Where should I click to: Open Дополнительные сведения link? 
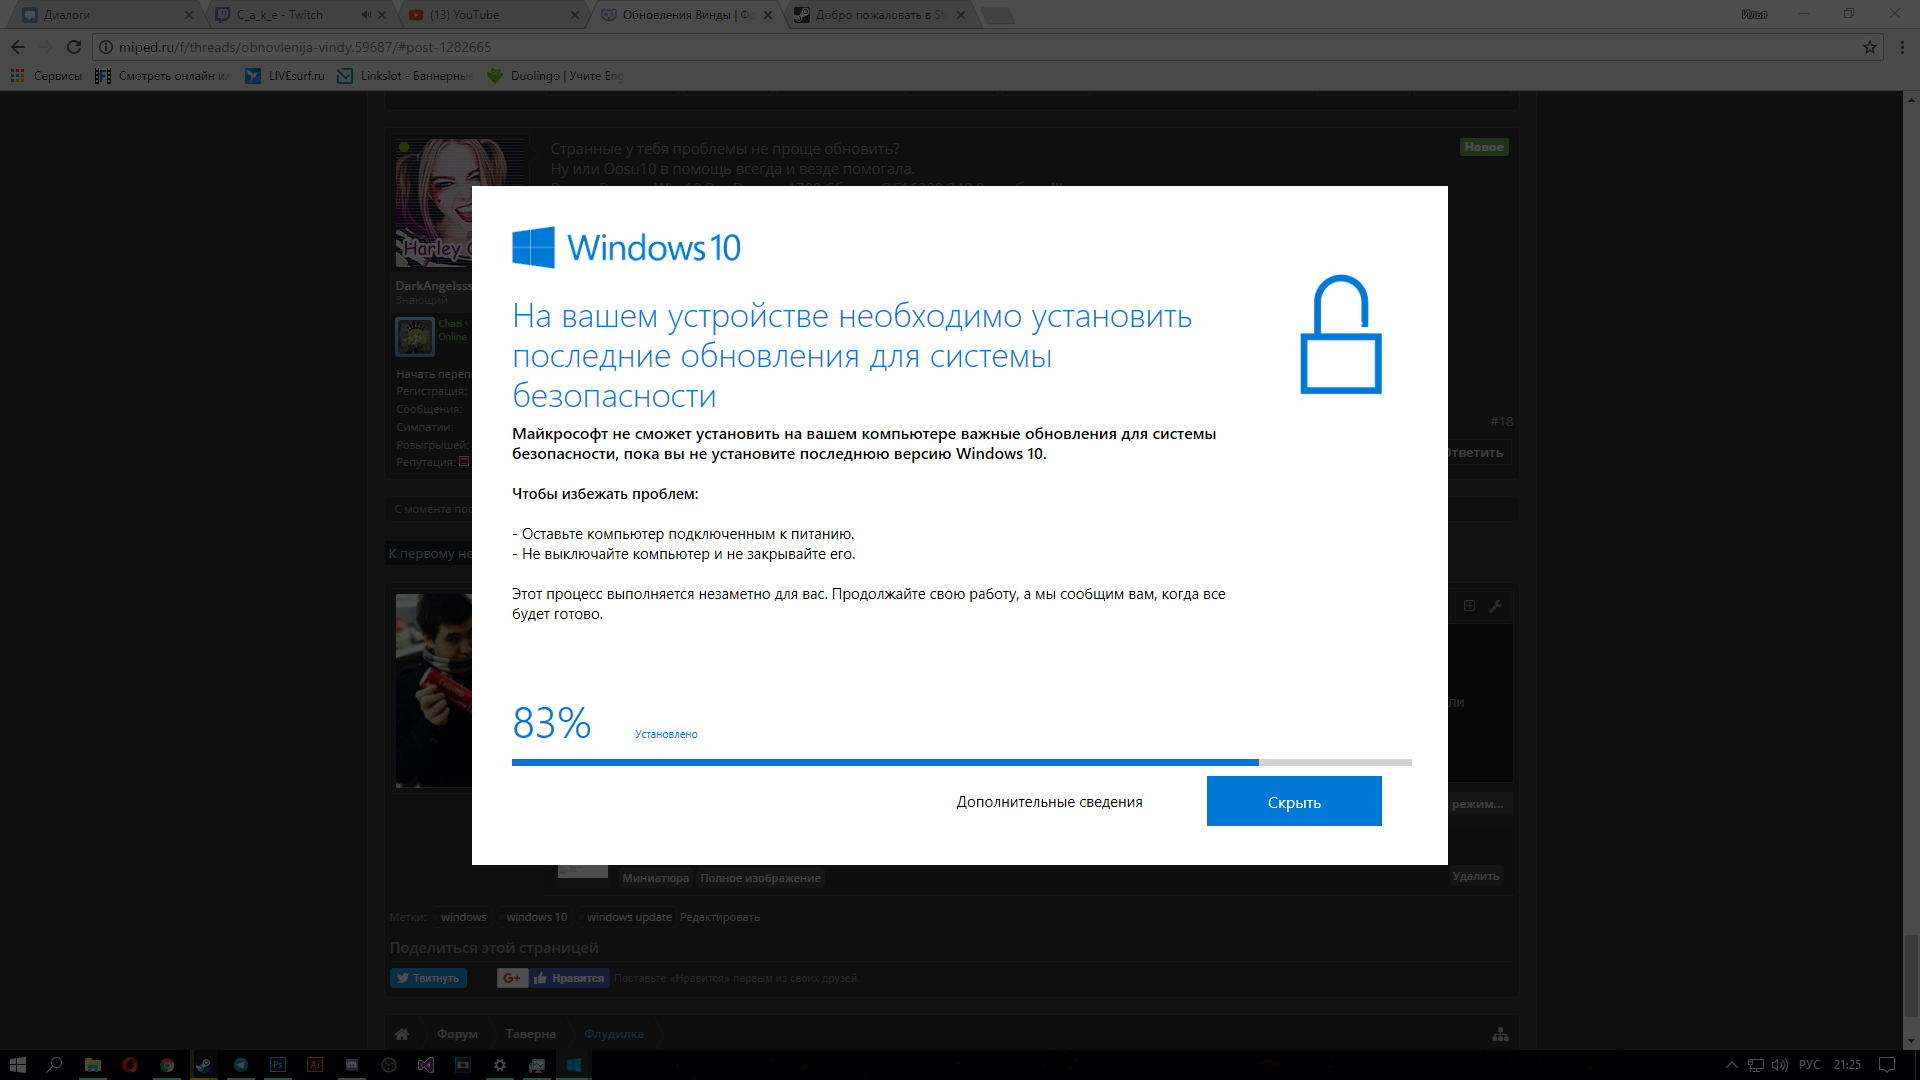[x=1049, y=802]
